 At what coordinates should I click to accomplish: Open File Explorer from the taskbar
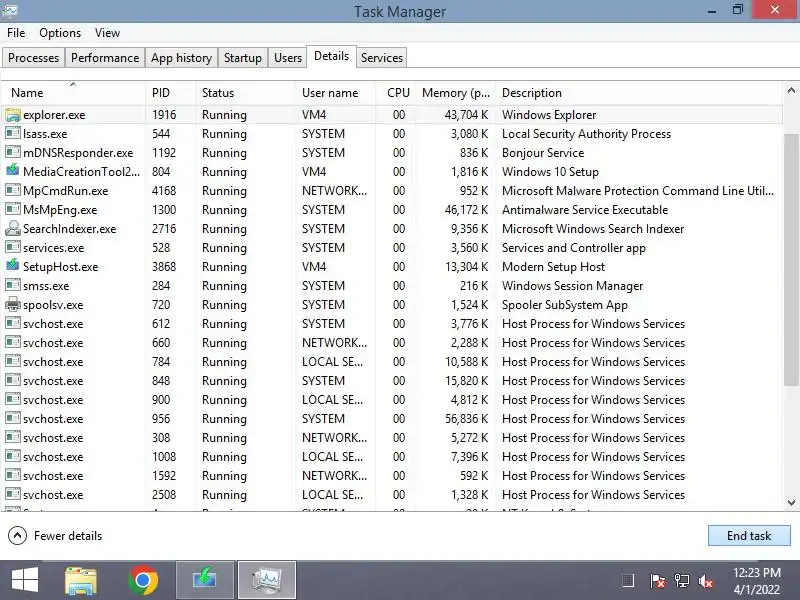coord(81,581)
